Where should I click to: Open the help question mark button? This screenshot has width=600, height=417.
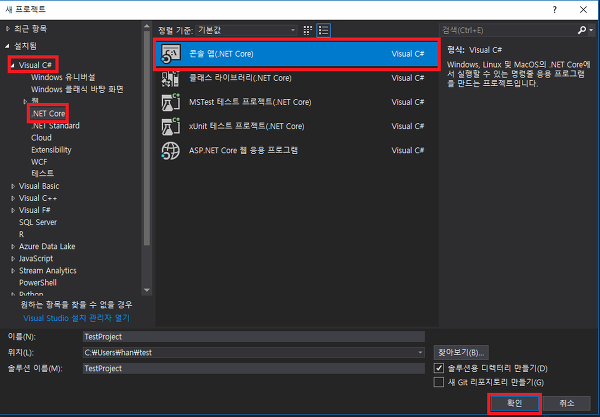554,10
